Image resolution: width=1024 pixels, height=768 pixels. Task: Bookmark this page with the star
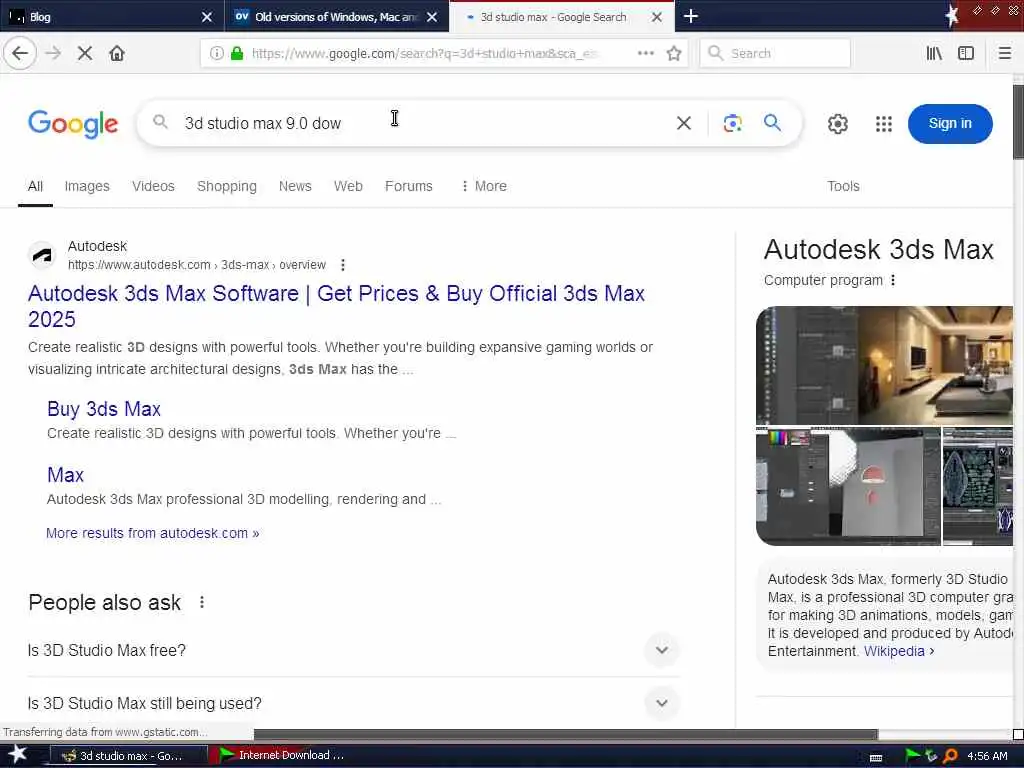coord(674,53)
